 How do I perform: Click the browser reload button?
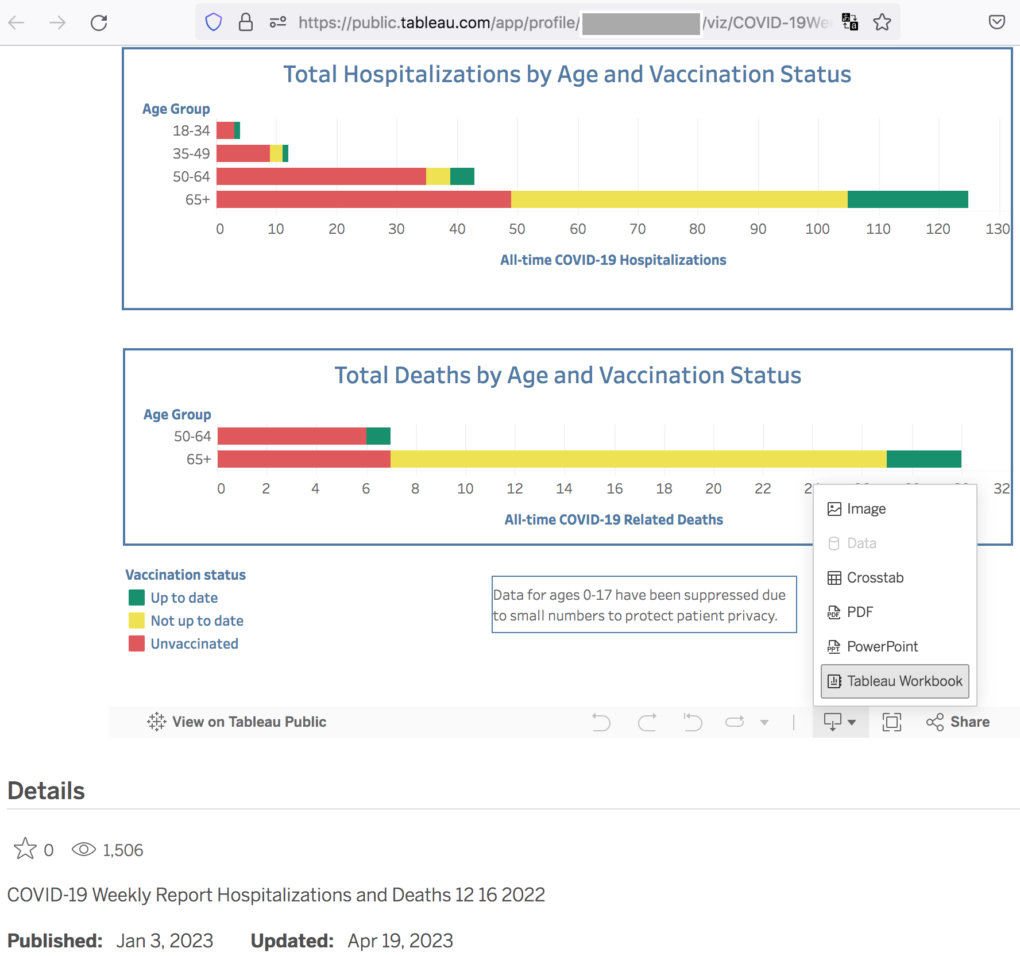tap(98, 23)
